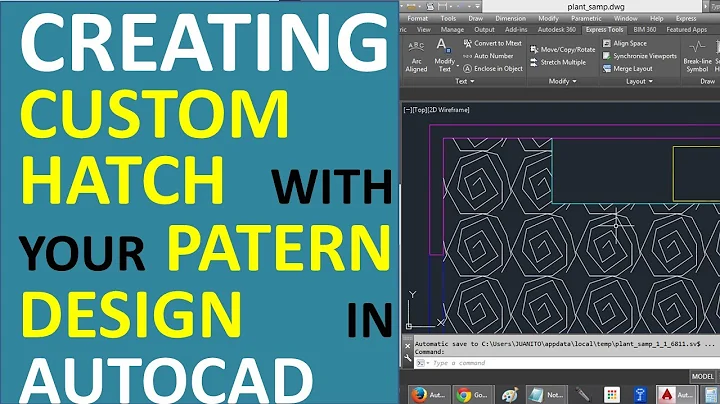Open the Modify Text dropdown arrow
The image size is (720, 404).
click(457, 67)
